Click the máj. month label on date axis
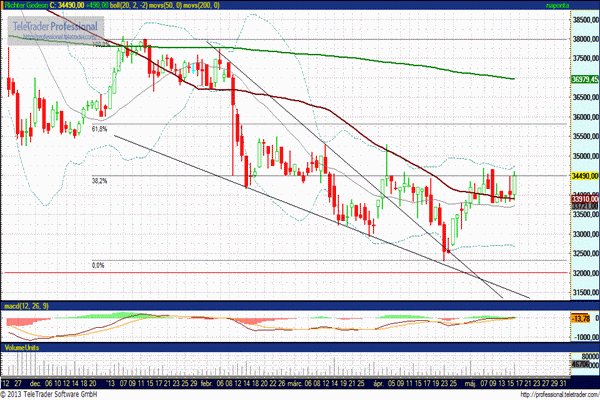600x400 pixels. point(470,383)
